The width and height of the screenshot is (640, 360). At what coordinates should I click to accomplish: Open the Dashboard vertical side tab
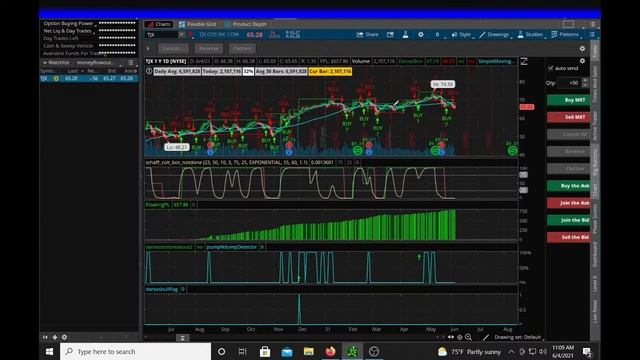(x=595, y=255)
